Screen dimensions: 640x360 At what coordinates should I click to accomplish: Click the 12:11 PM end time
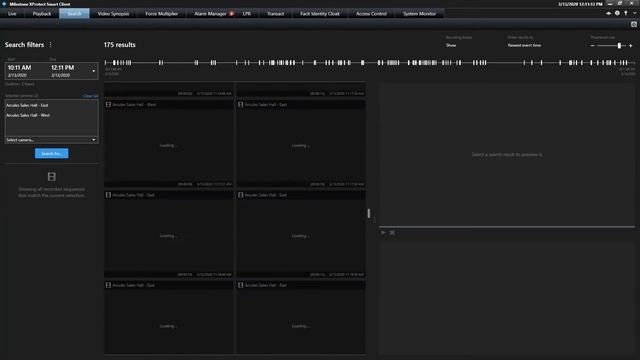pos(62,68)
